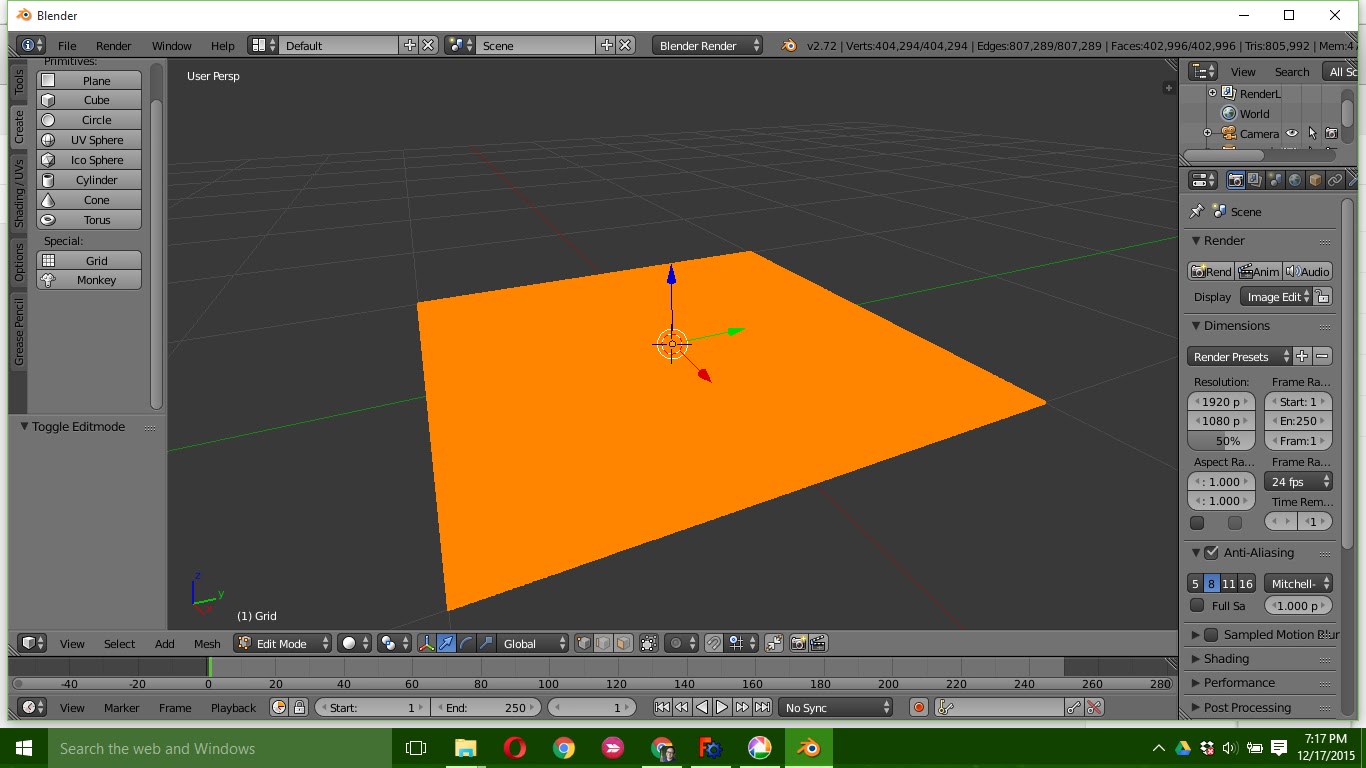Toggle Anti-Aliasing checkbox in Render panel
Viewport: 1366px width, 768px height.
tap(1212, 552)
